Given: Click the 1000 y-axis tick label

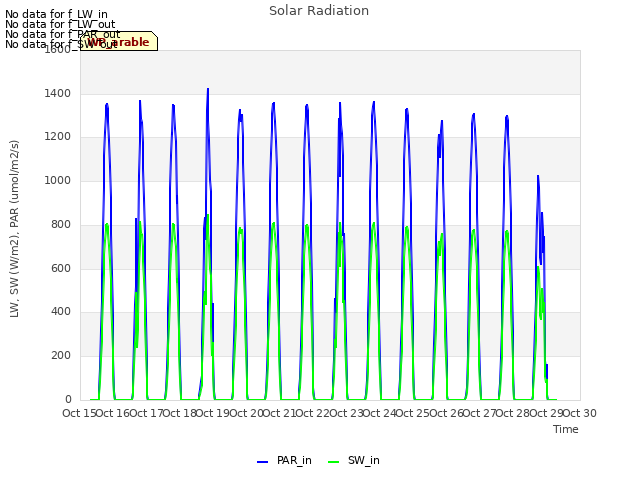Looking at the screenshot, I should (x=58, y=180).
